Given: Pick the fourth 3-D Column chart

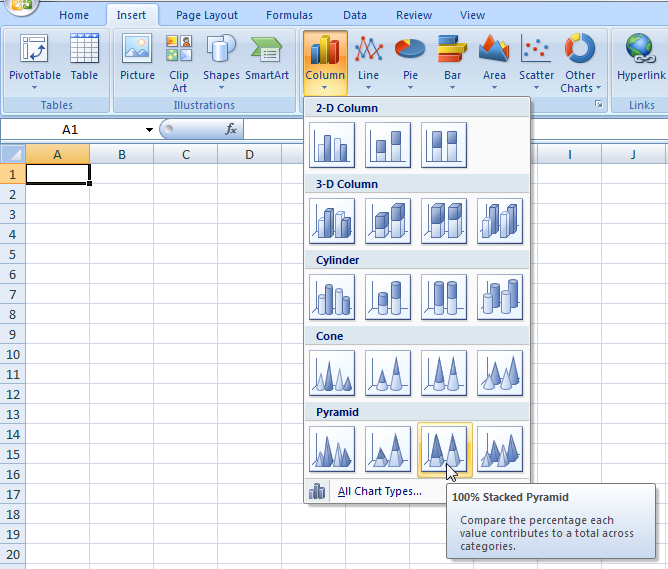Looking at the screenshot, I should click(500, 221).
